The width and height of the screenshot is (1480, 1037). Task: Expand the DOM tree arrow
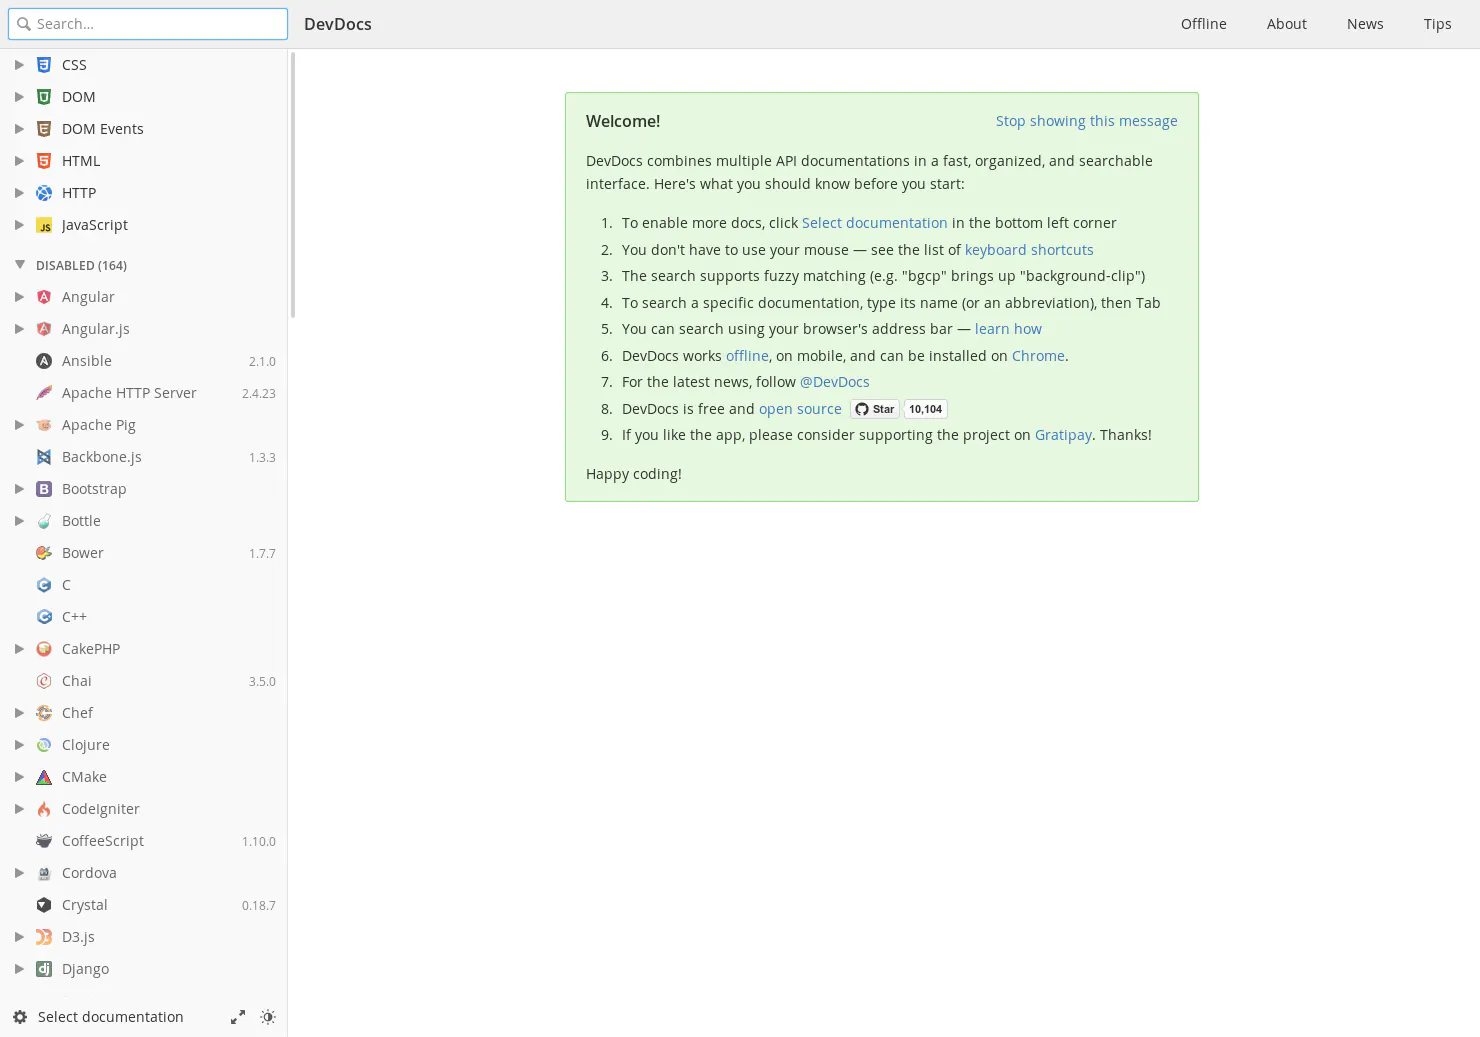tap(19, 97)
